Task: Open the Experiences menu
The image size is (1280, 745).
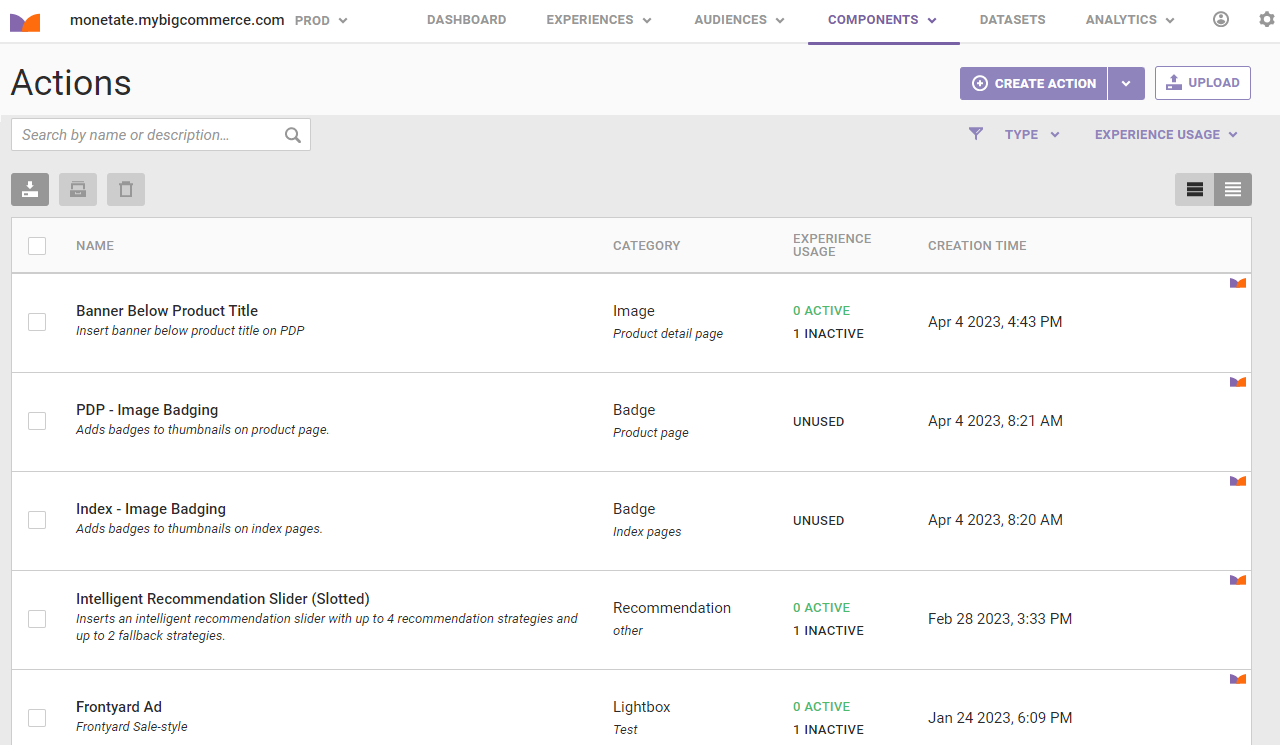Action: coord(598,20)
